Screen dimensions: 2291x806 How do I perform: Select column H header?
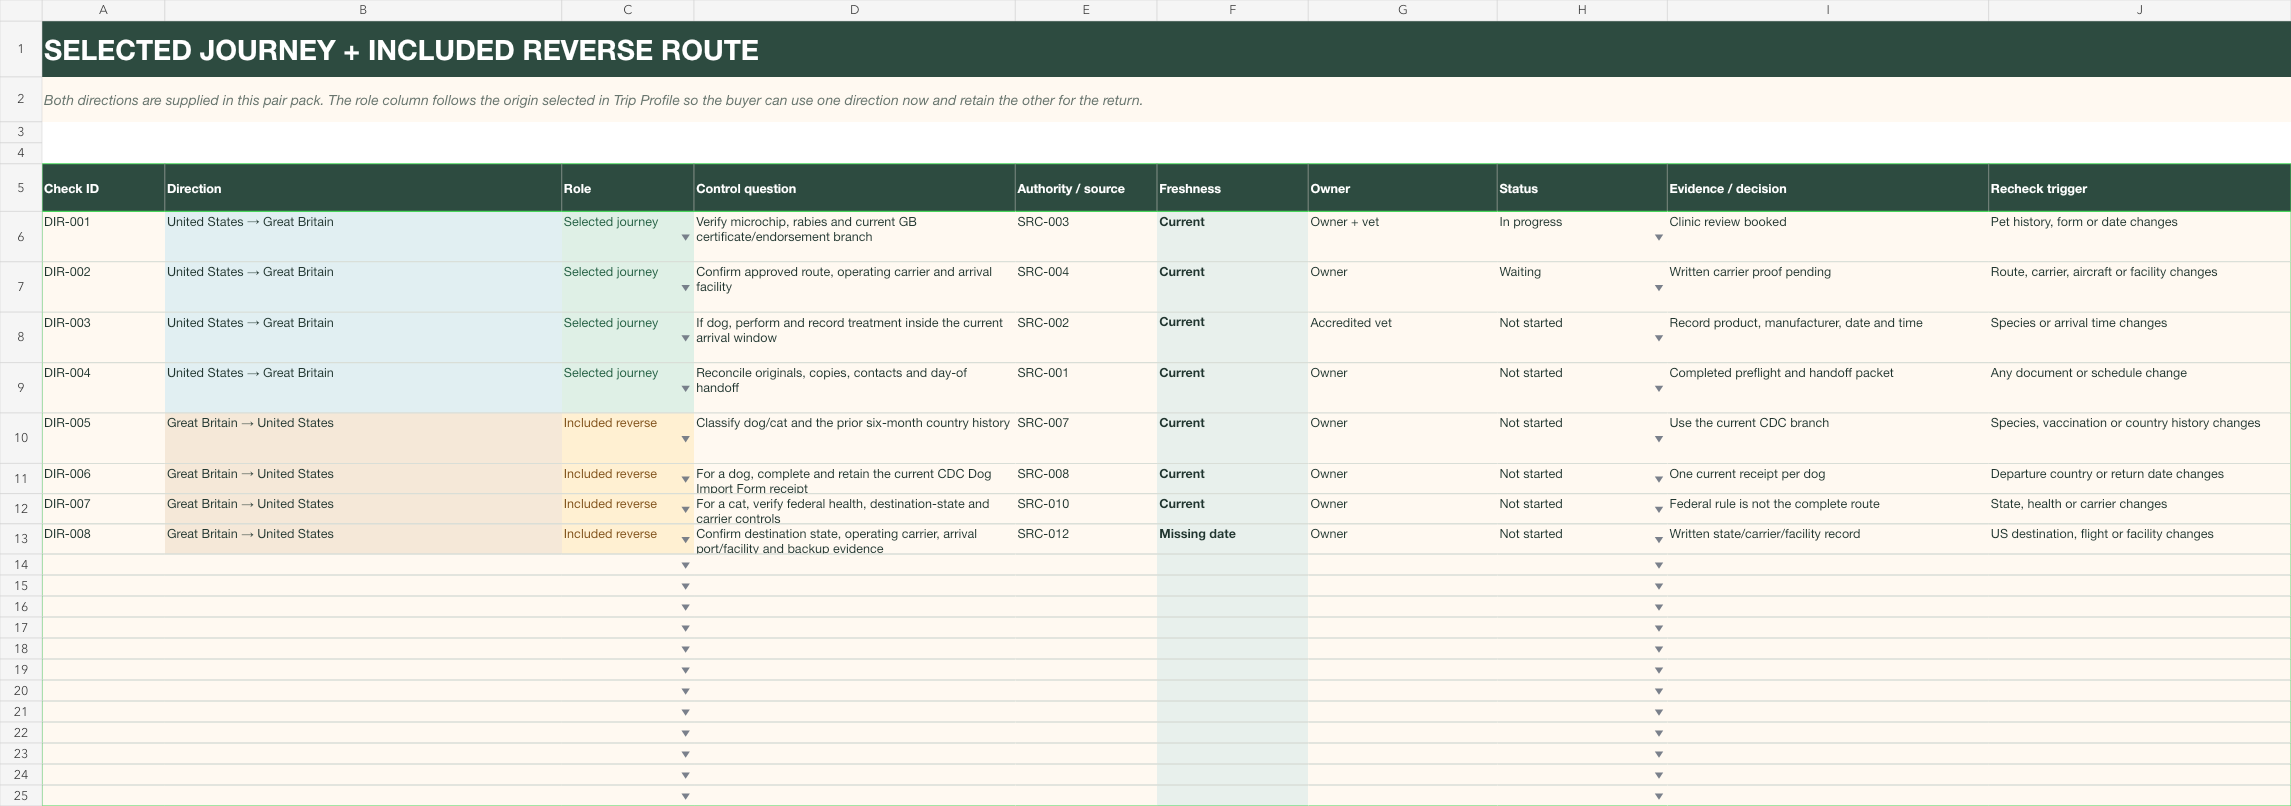click(1582, 10)
